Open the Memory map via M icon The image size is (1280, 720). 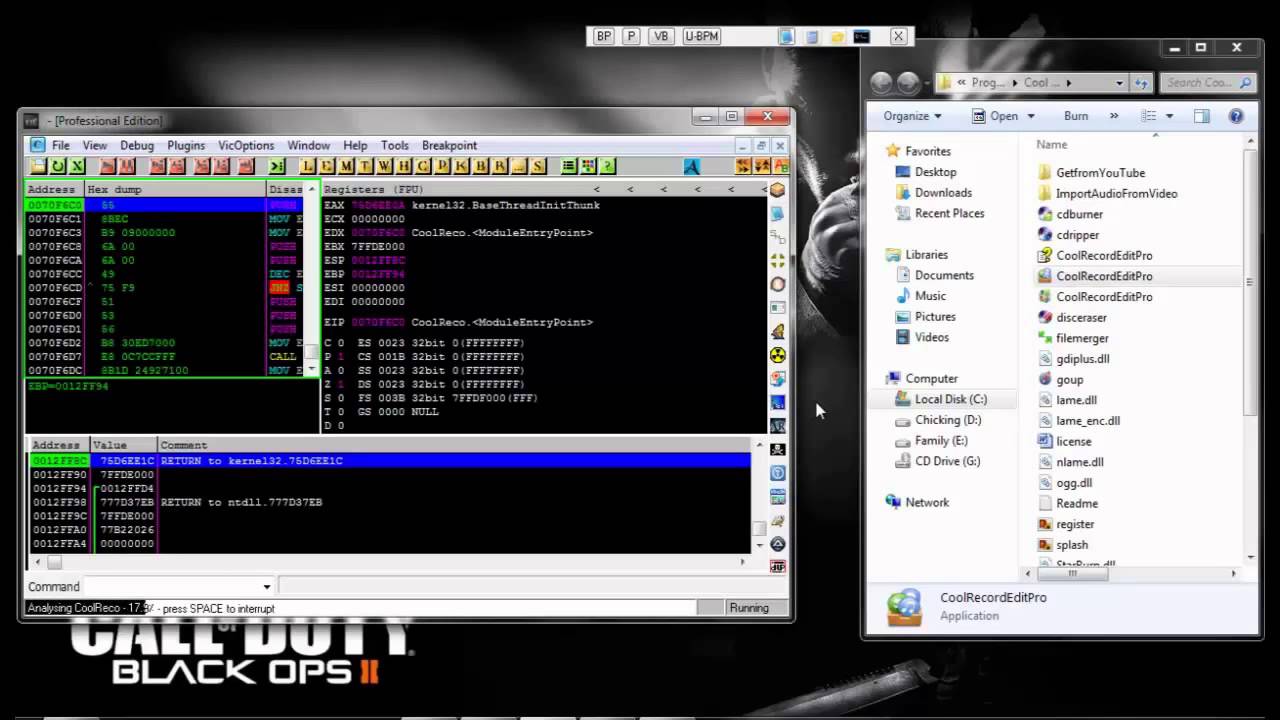coord(346,166)
